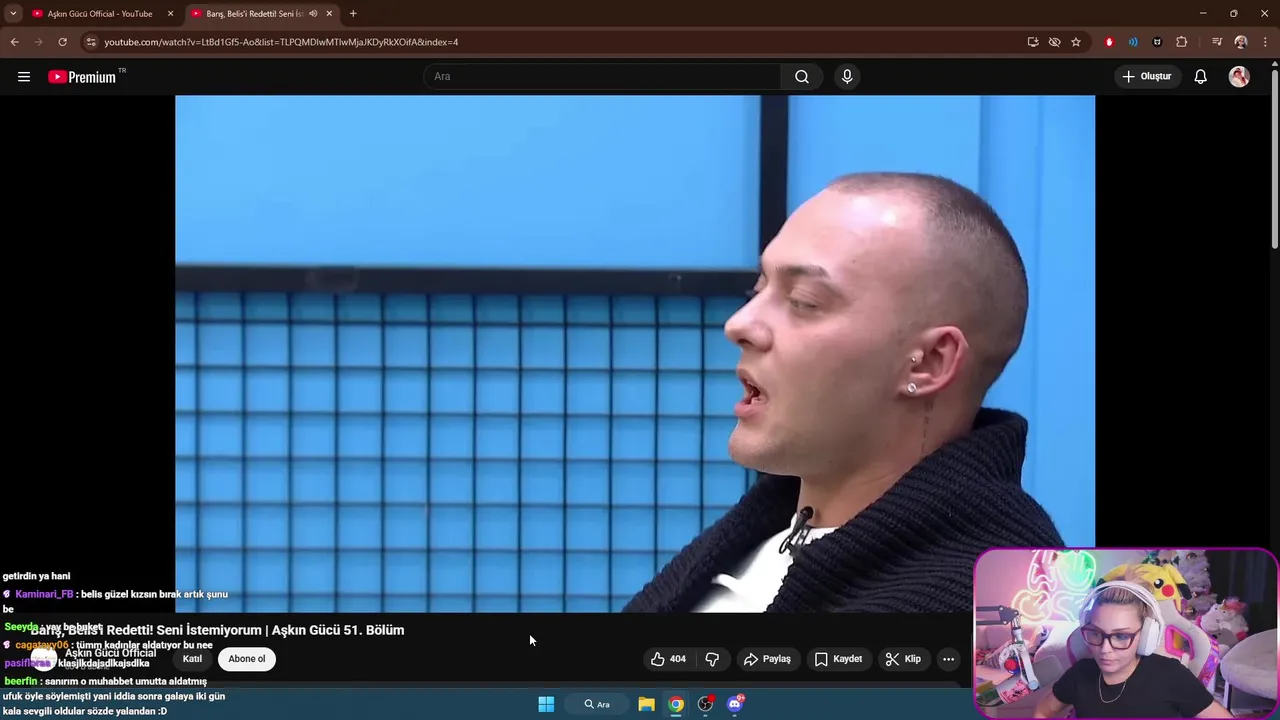
Task: Click the crossed-eye tracking protection icon
Action: pyautogui.click(x=1054, y=42)
